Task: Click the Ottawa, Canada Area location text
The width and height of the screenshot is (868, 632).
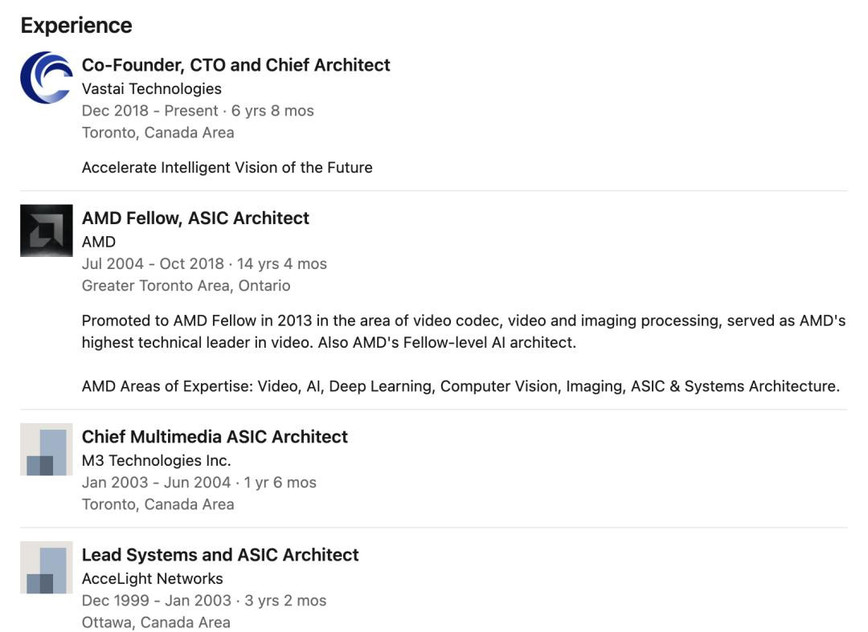Action: [156, 622]
